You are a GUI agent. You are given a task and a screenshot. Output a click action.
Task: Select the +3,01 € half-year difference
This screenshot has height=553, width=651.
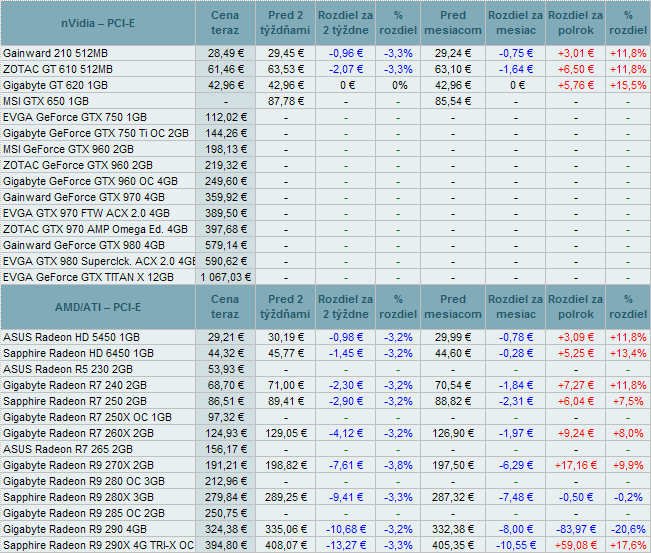coord(576,53)
